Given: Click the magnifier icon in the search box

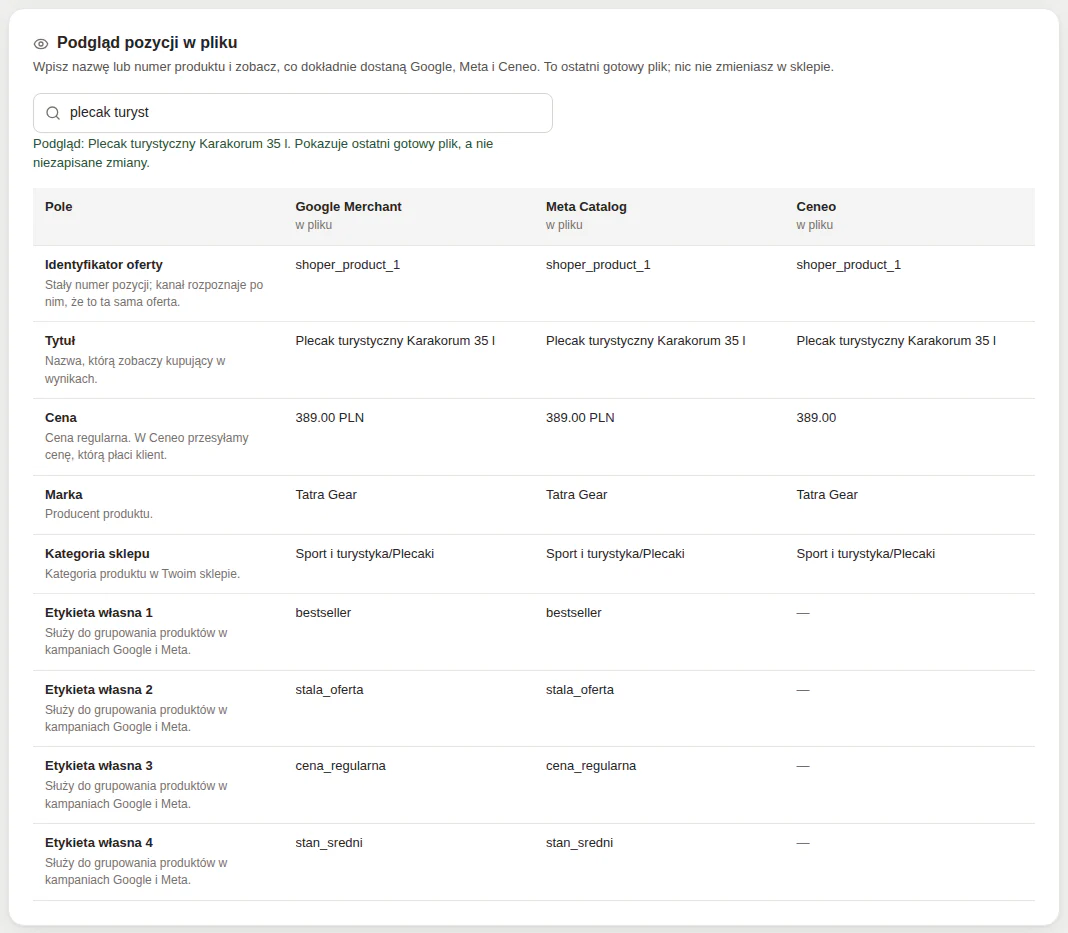Looking at the screenshot, I should point(52,113).
